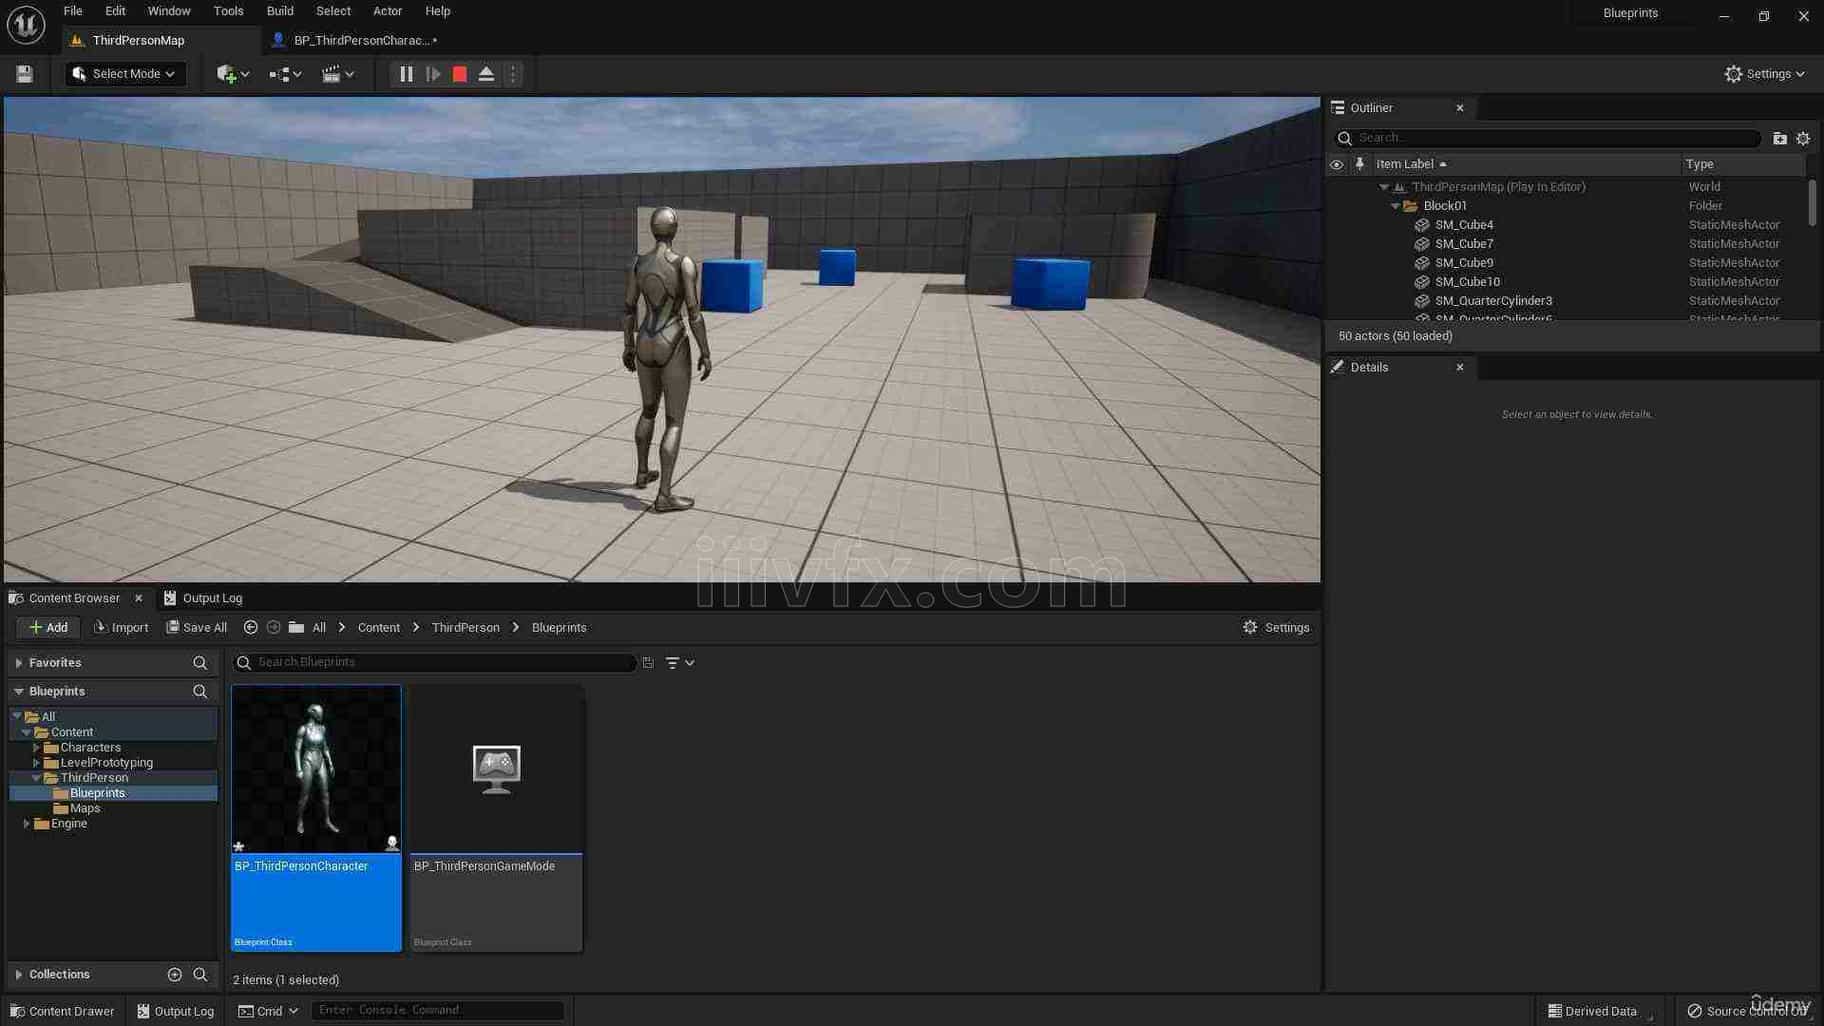Search within the Blueprints sources section

click(x=200, y=692)
